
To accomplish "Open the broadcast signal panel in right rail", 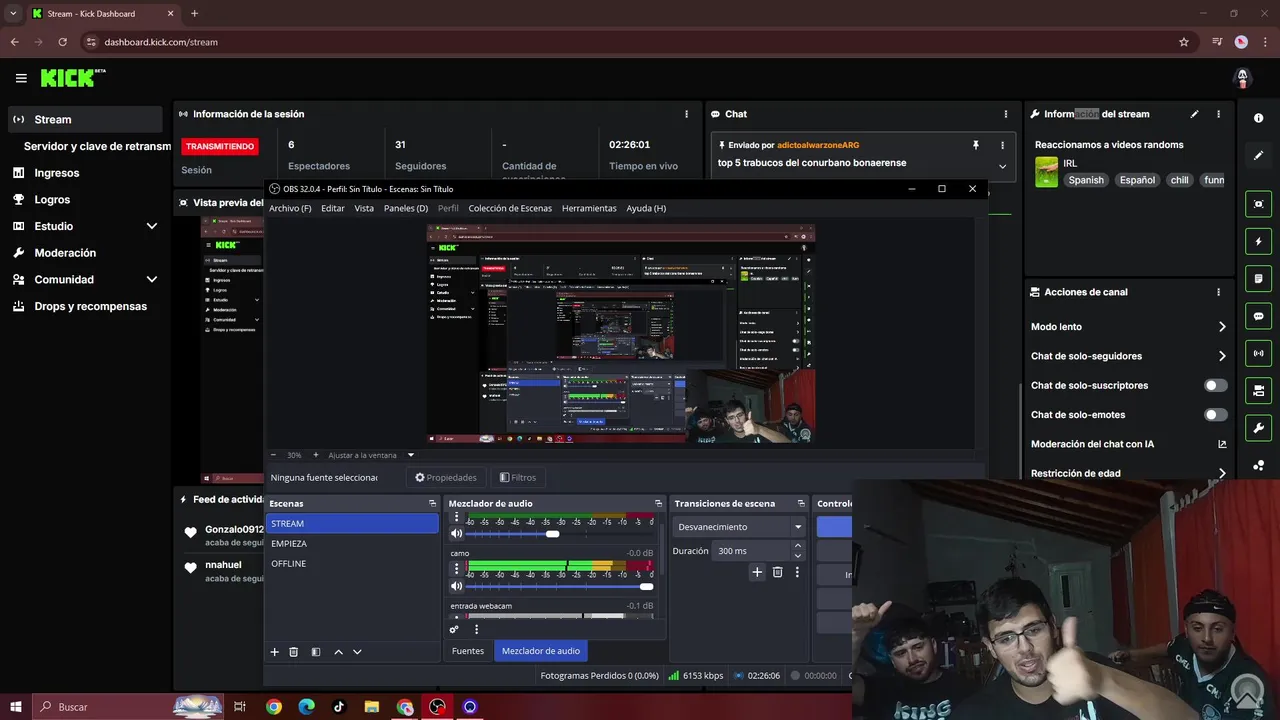I will (x=1258, y=353).
